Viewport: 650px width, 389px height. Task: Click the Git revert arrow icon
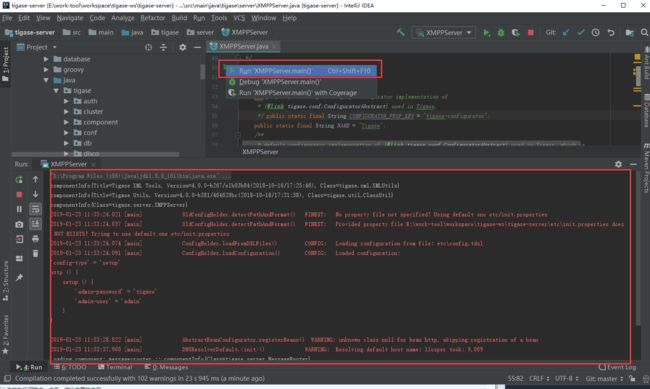point(611,32)
